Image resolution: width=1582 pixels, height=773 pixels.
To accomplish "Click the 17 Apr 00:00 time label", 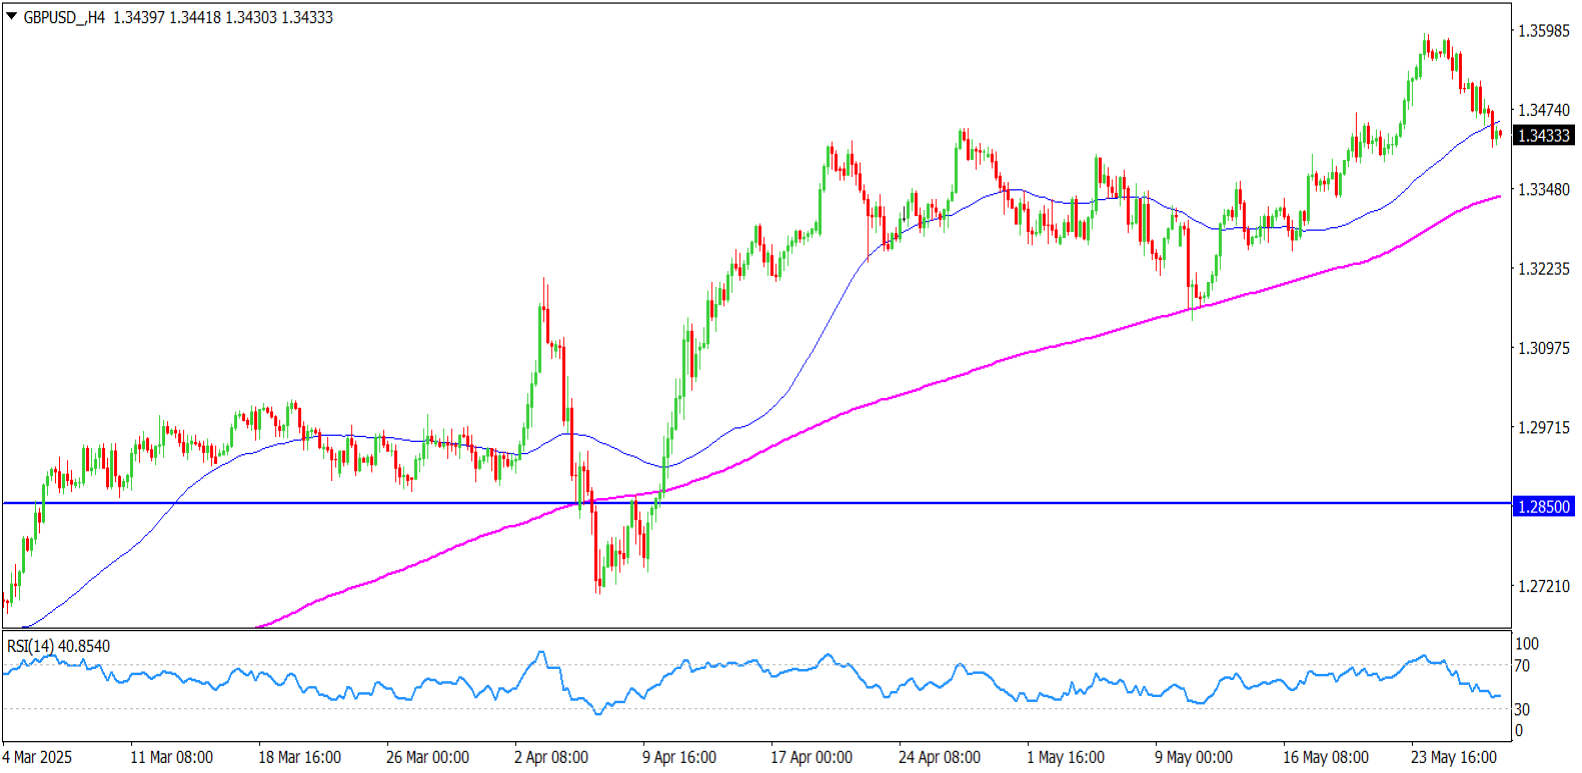I will click(x=811, y=757).
